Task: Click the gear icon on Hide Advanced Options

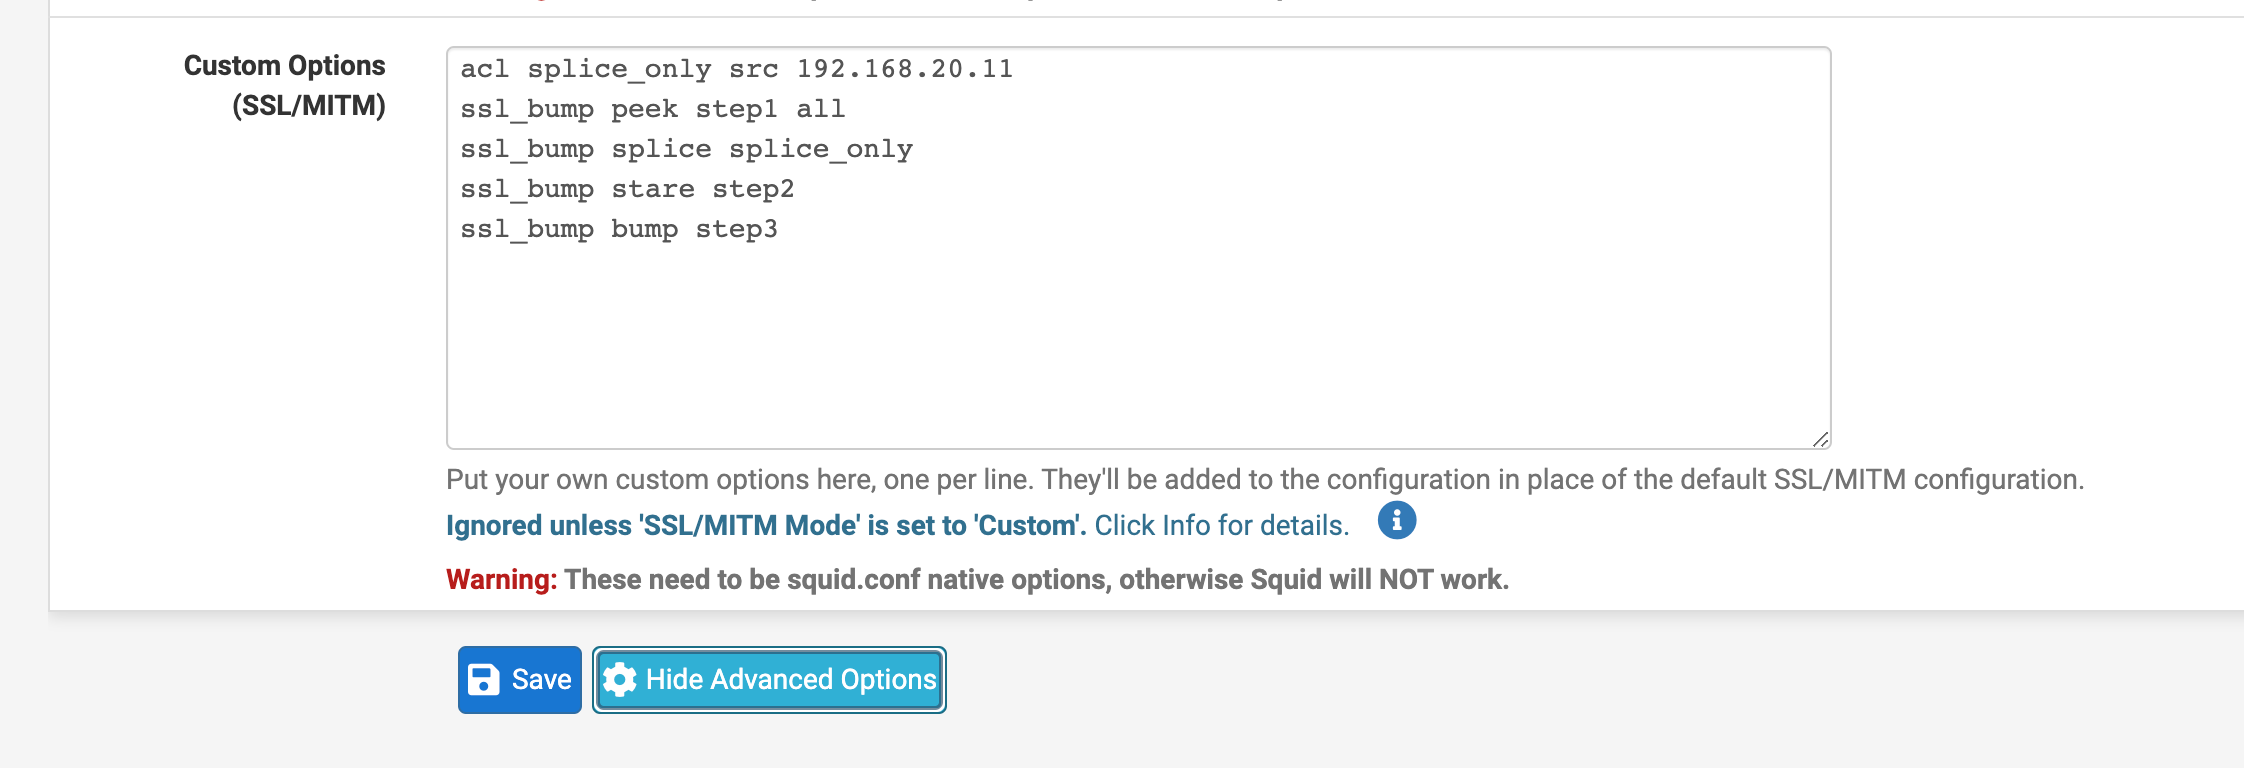Action: (620, 680)
